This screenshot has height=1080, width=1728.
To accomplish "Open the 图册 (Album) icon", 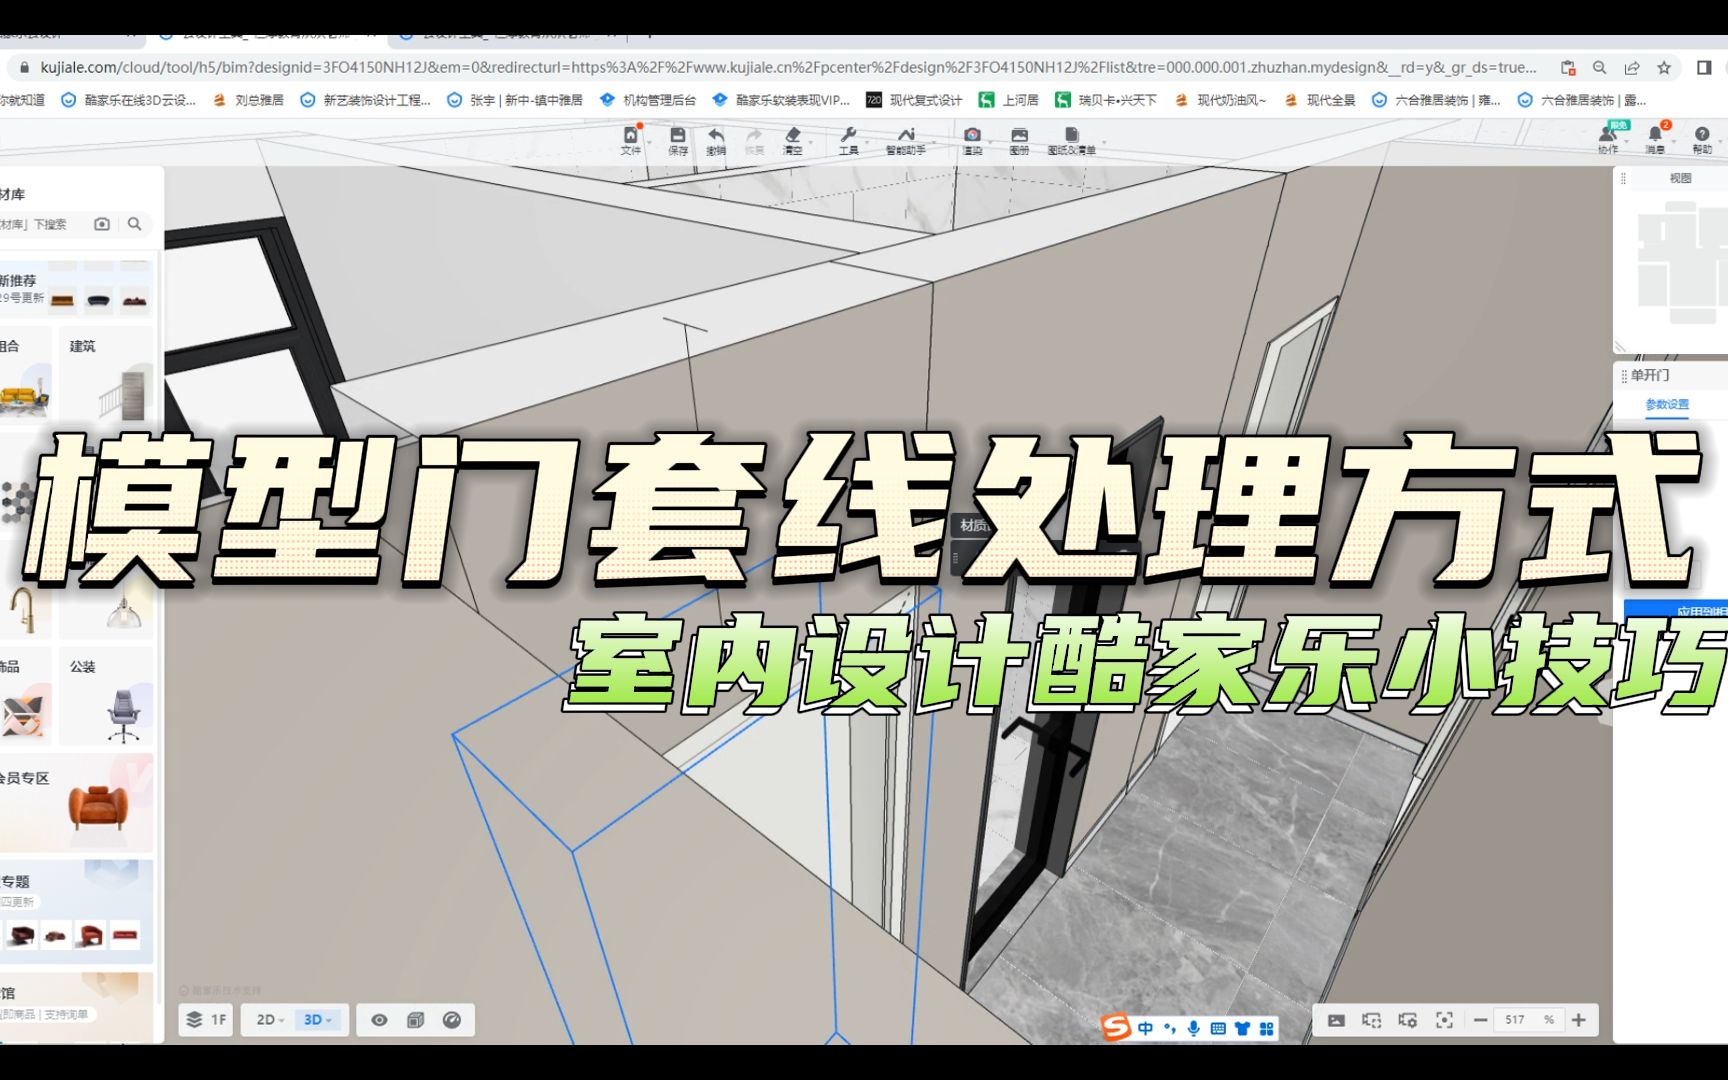I will coord(1019,140).
